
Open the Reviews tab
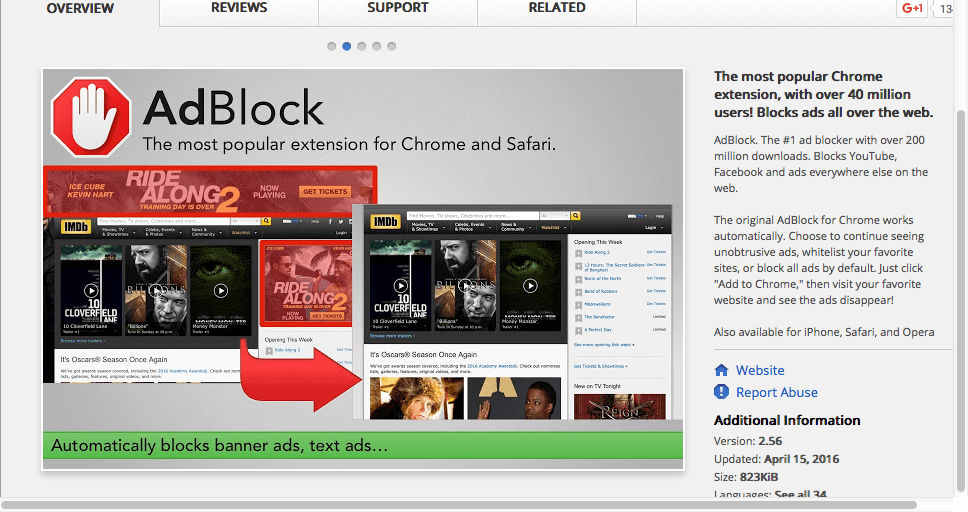coord(239,9)
